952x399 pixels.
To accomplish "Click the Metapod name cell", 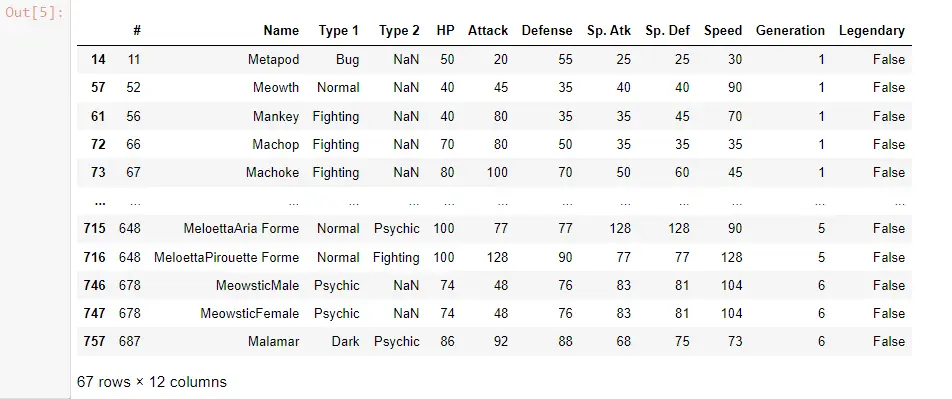I will click(273, 60).
